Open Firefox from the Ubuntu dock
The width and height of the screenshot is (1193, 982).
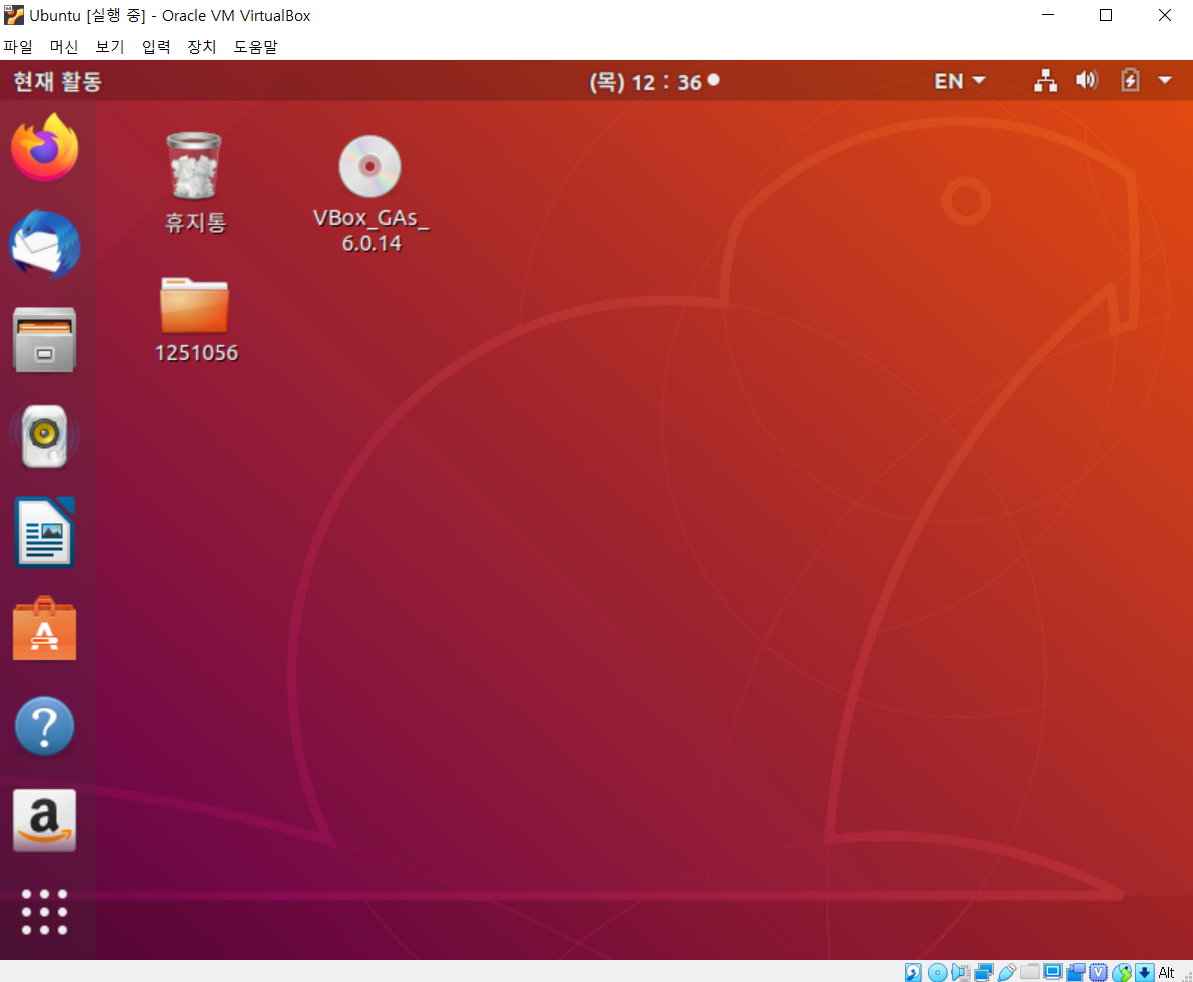coord(44,148)
